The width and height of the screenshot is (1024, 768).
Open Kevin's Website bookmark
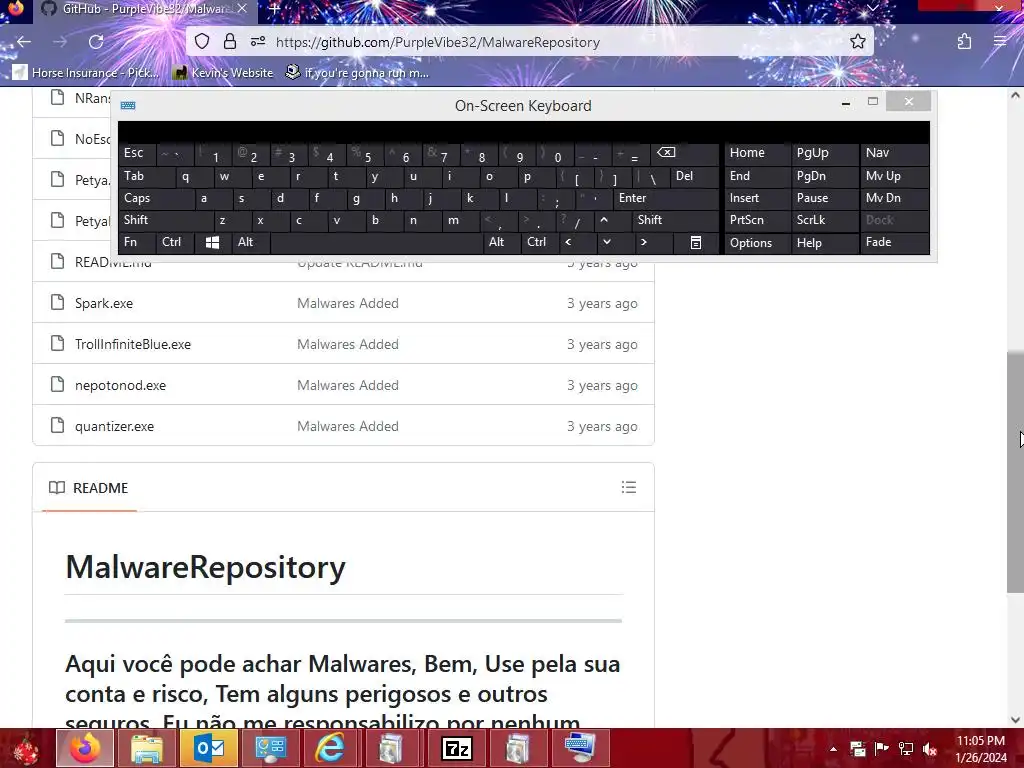223,72
